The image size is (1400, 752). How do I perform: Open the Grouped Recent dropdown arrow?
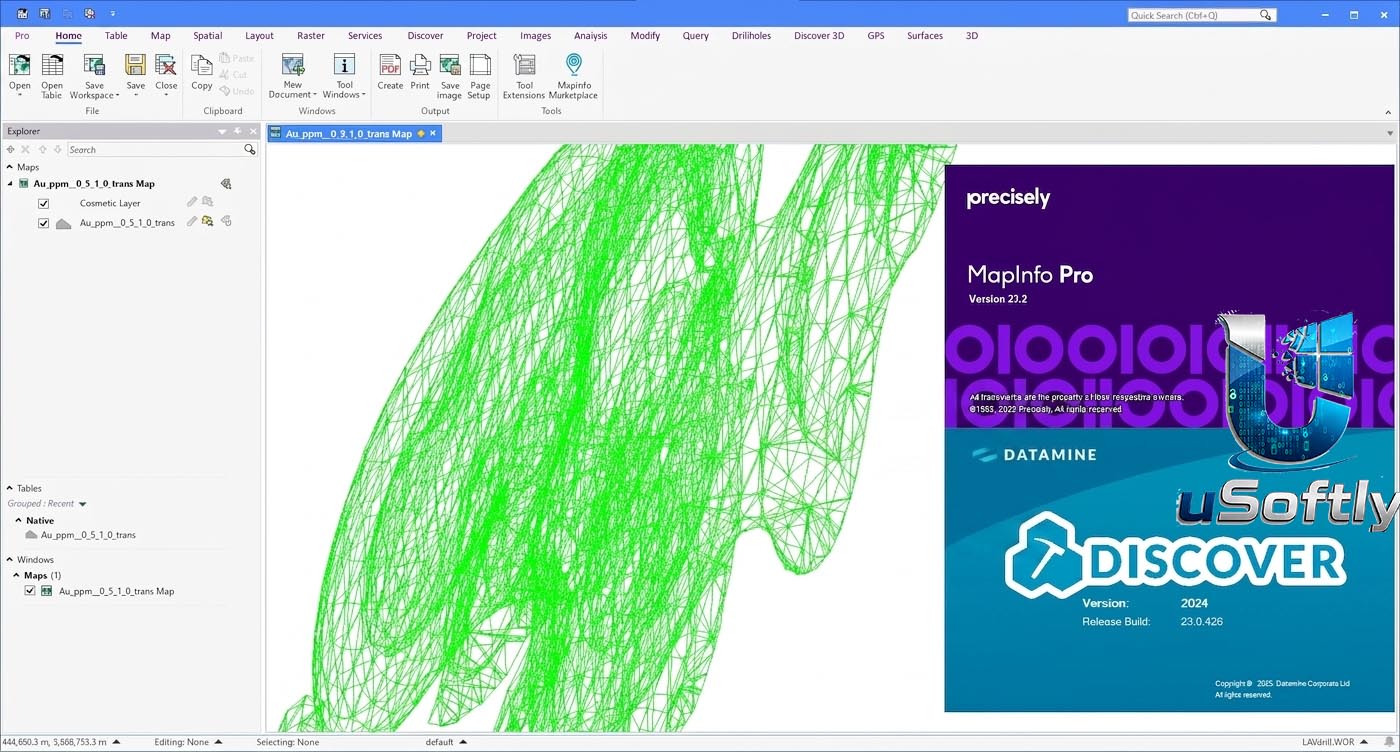click(x=83, y=504)
